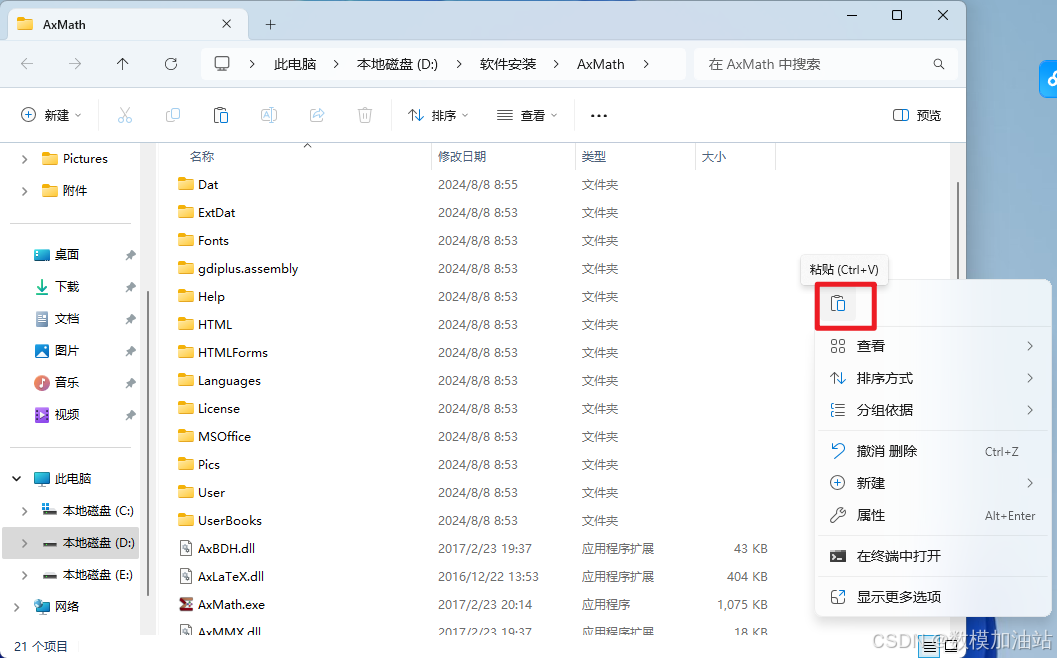
Task: Click the Delete trash icon in the toolbar
Action: (365, 115)
